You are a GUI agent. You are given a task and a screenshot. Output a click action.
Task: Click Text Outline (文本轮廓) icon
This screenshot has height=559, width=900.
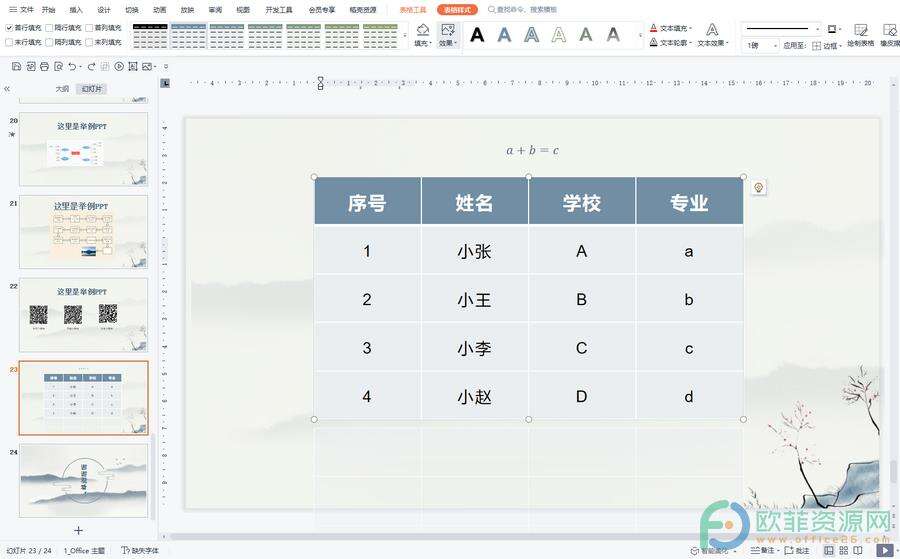click(653, 42)
